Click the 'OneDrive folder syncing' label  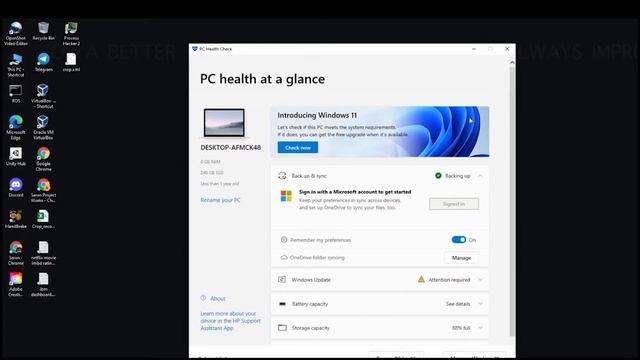317,258
